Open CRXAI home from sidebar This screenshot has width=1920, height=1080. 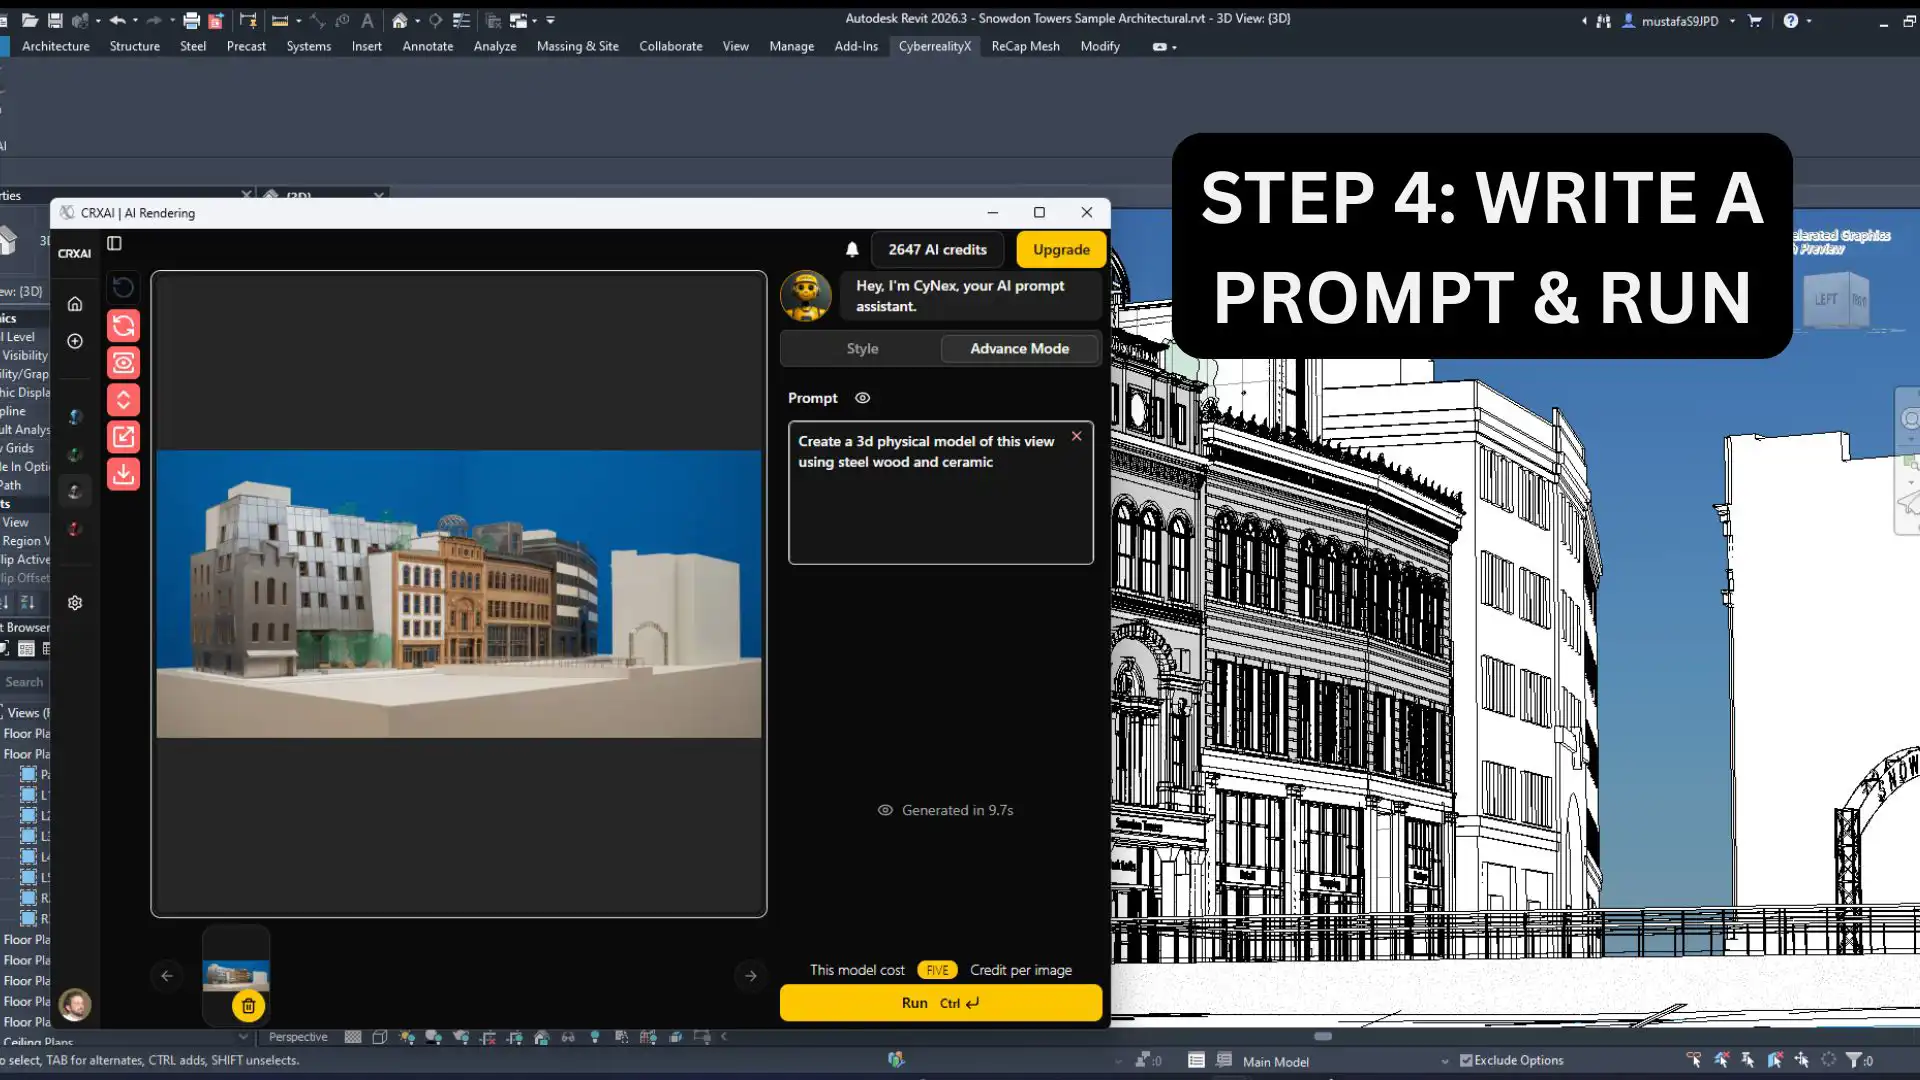click(x=75, y=304)
